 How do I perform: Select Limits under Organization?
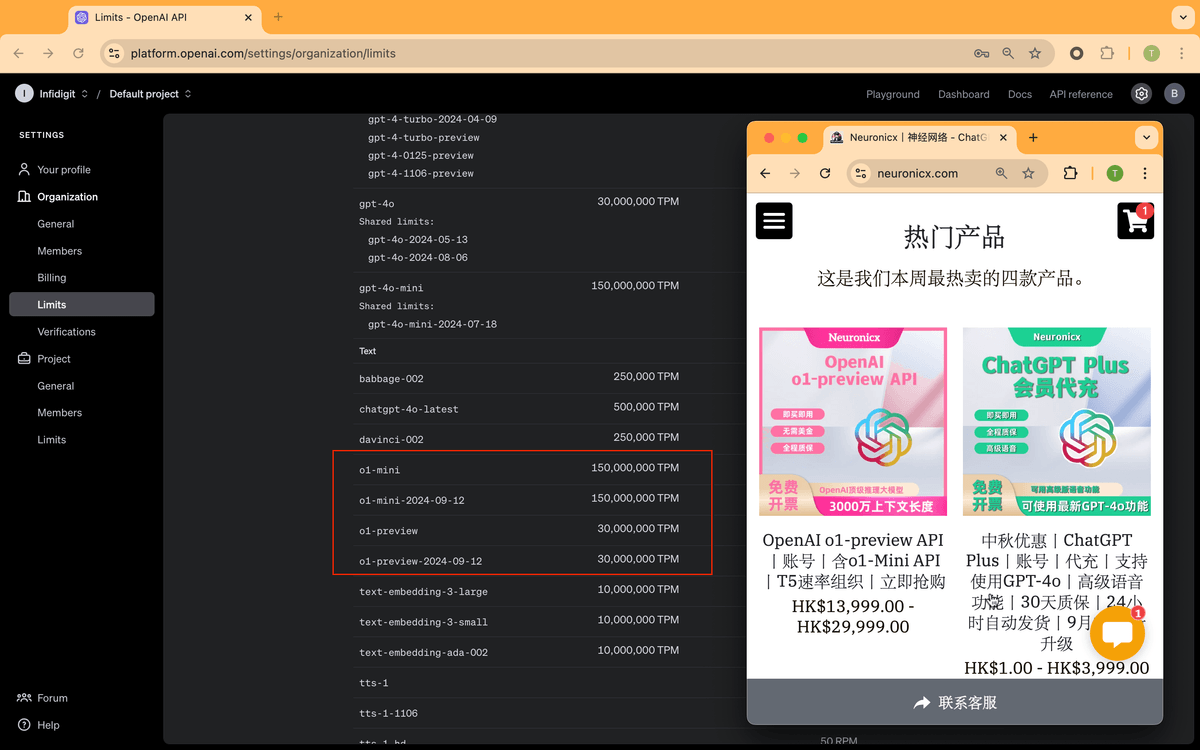coord(82,304)
